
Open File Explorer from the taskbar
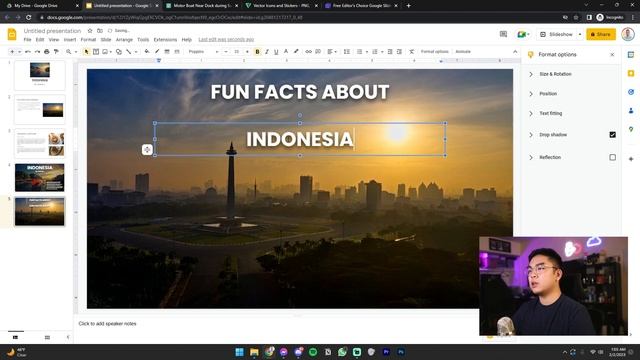254,352
